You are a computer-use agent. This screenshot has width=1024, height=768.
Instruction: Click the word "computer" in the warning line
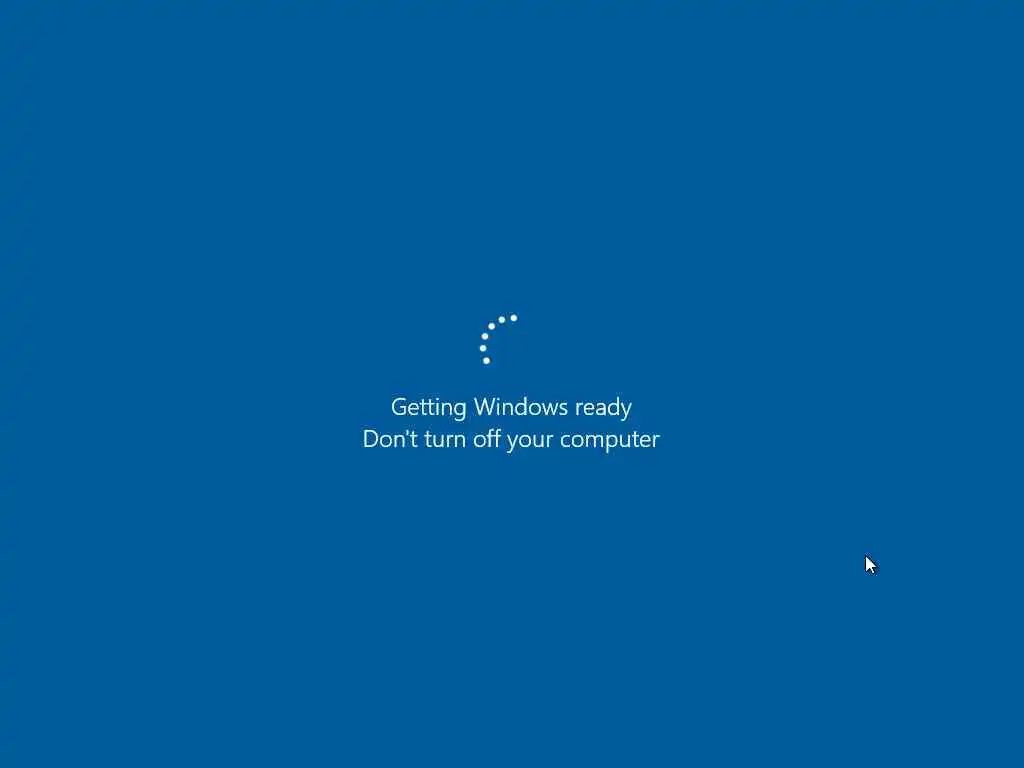[x=610, y=440]
